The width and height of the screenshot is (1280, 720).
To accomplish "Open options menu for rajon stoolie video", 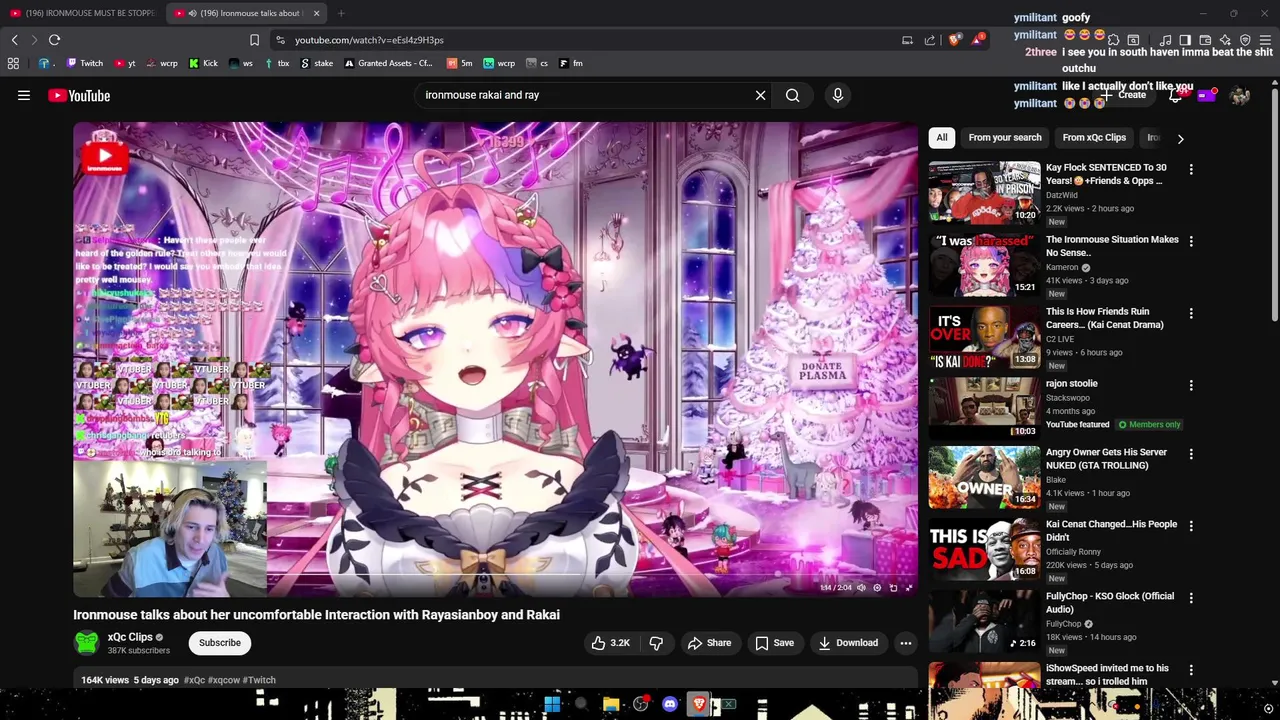I will point(1191,386).
